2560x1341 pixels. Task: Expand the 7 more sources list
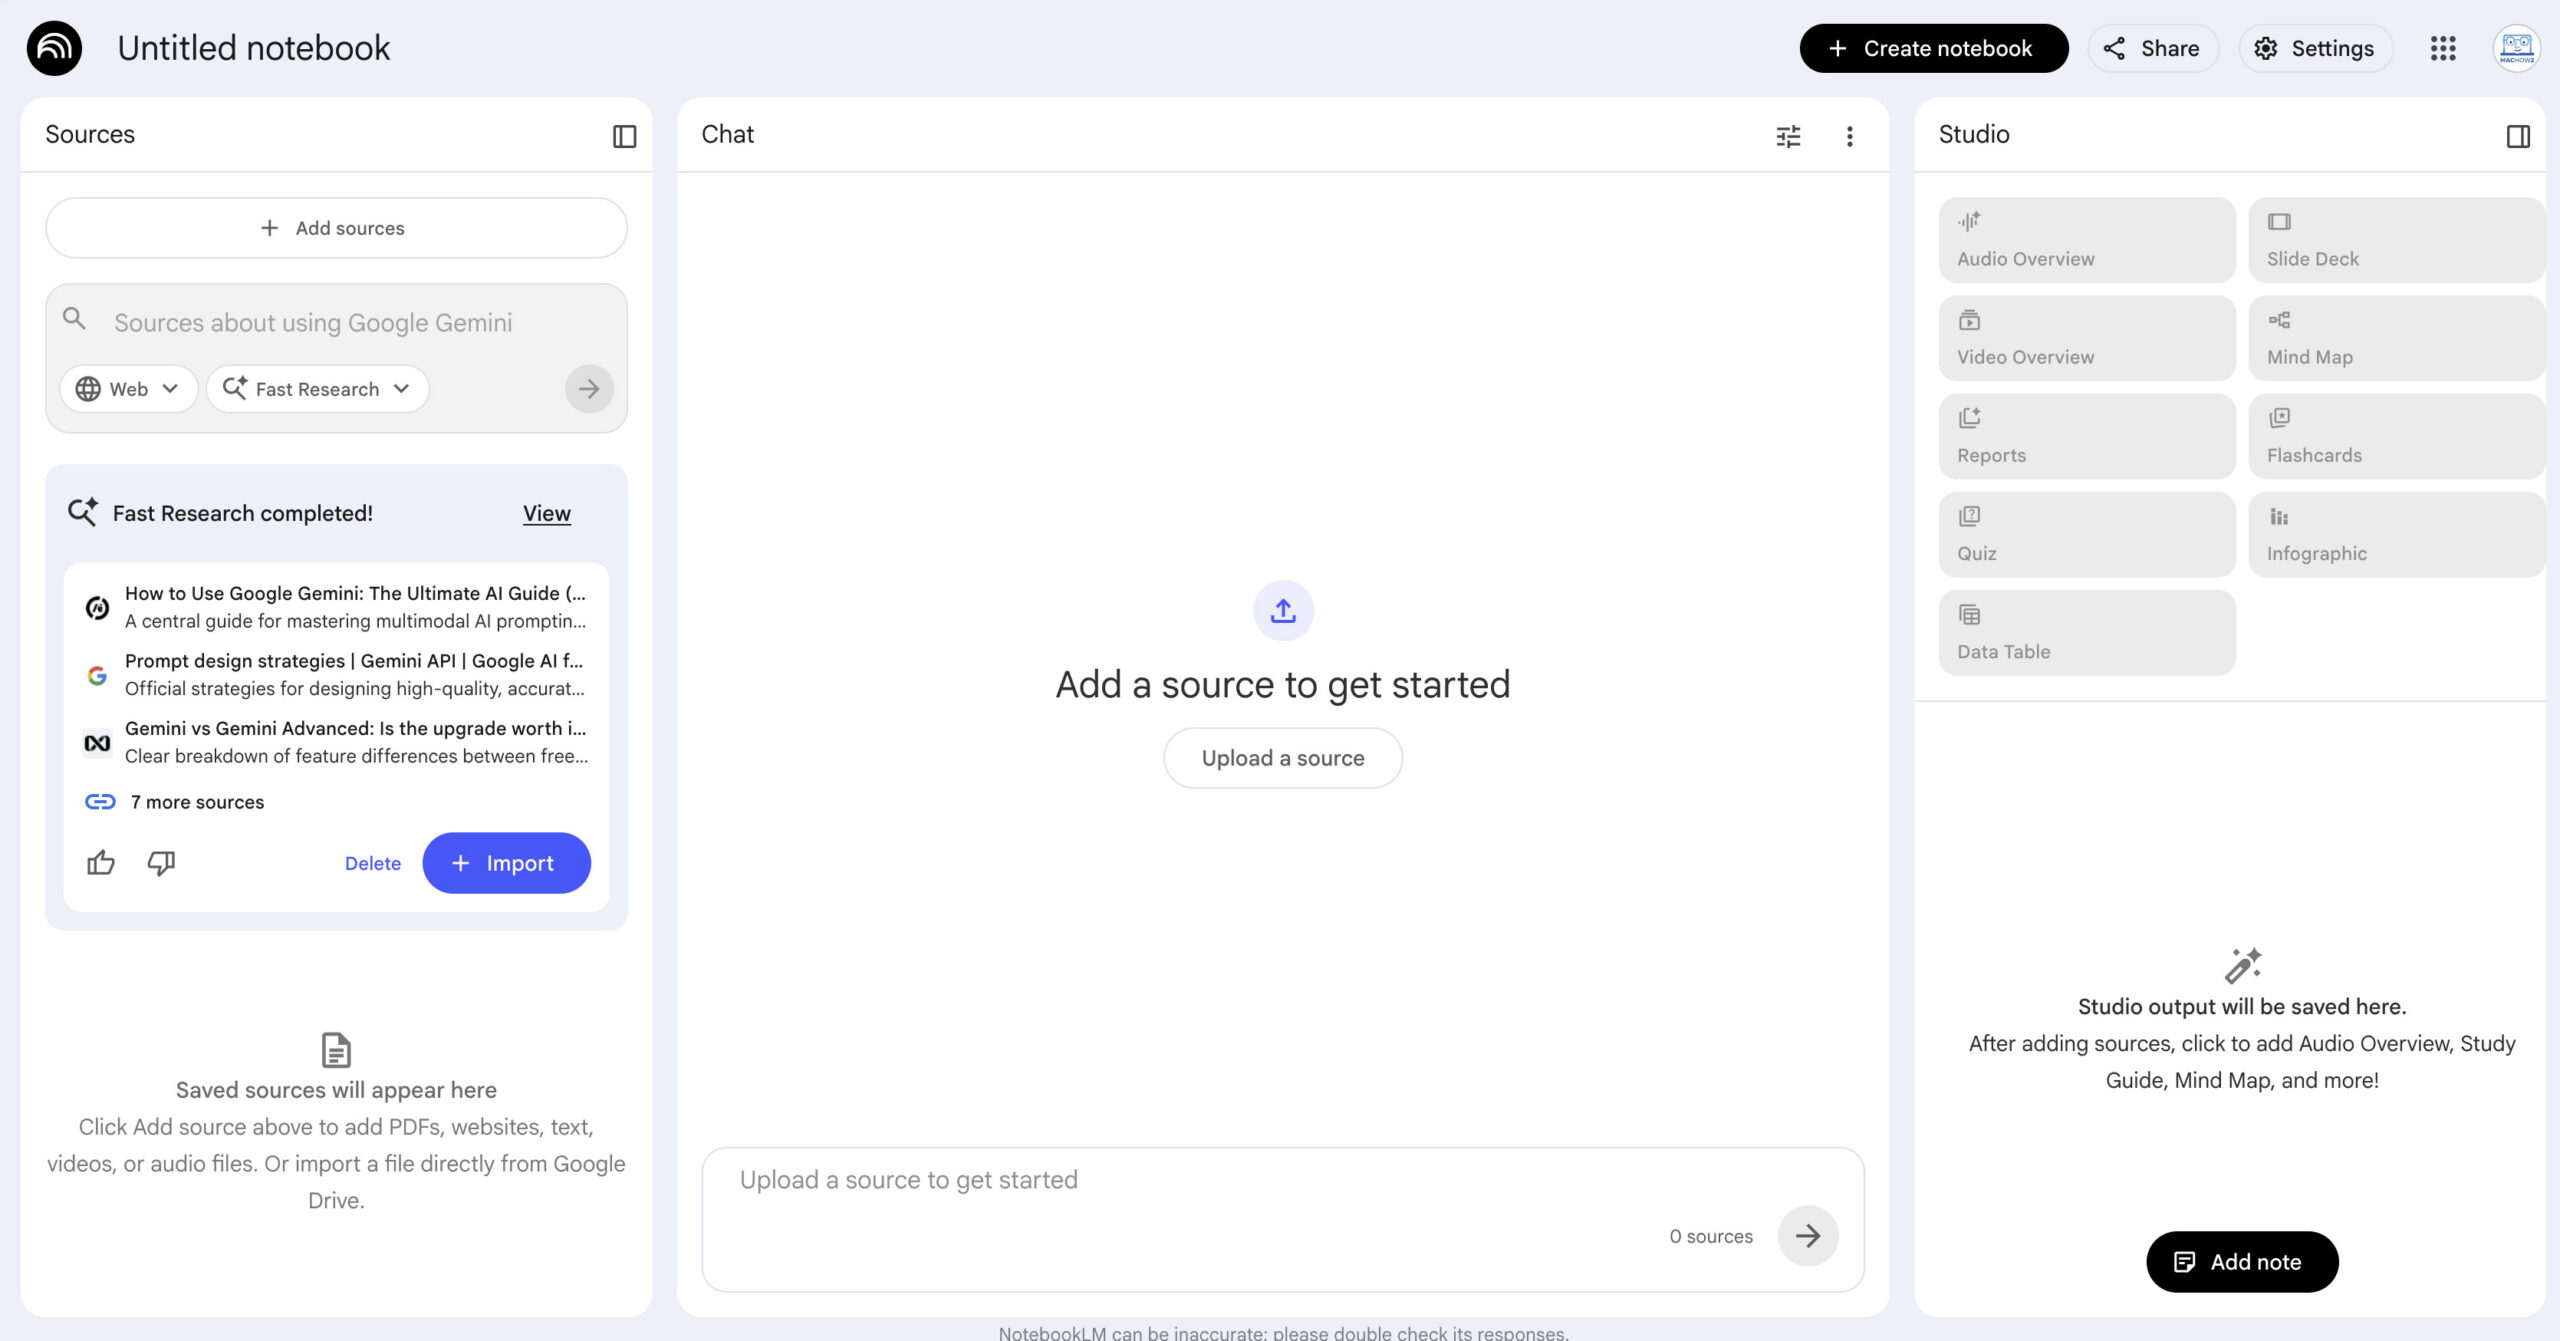coord(197,802)
